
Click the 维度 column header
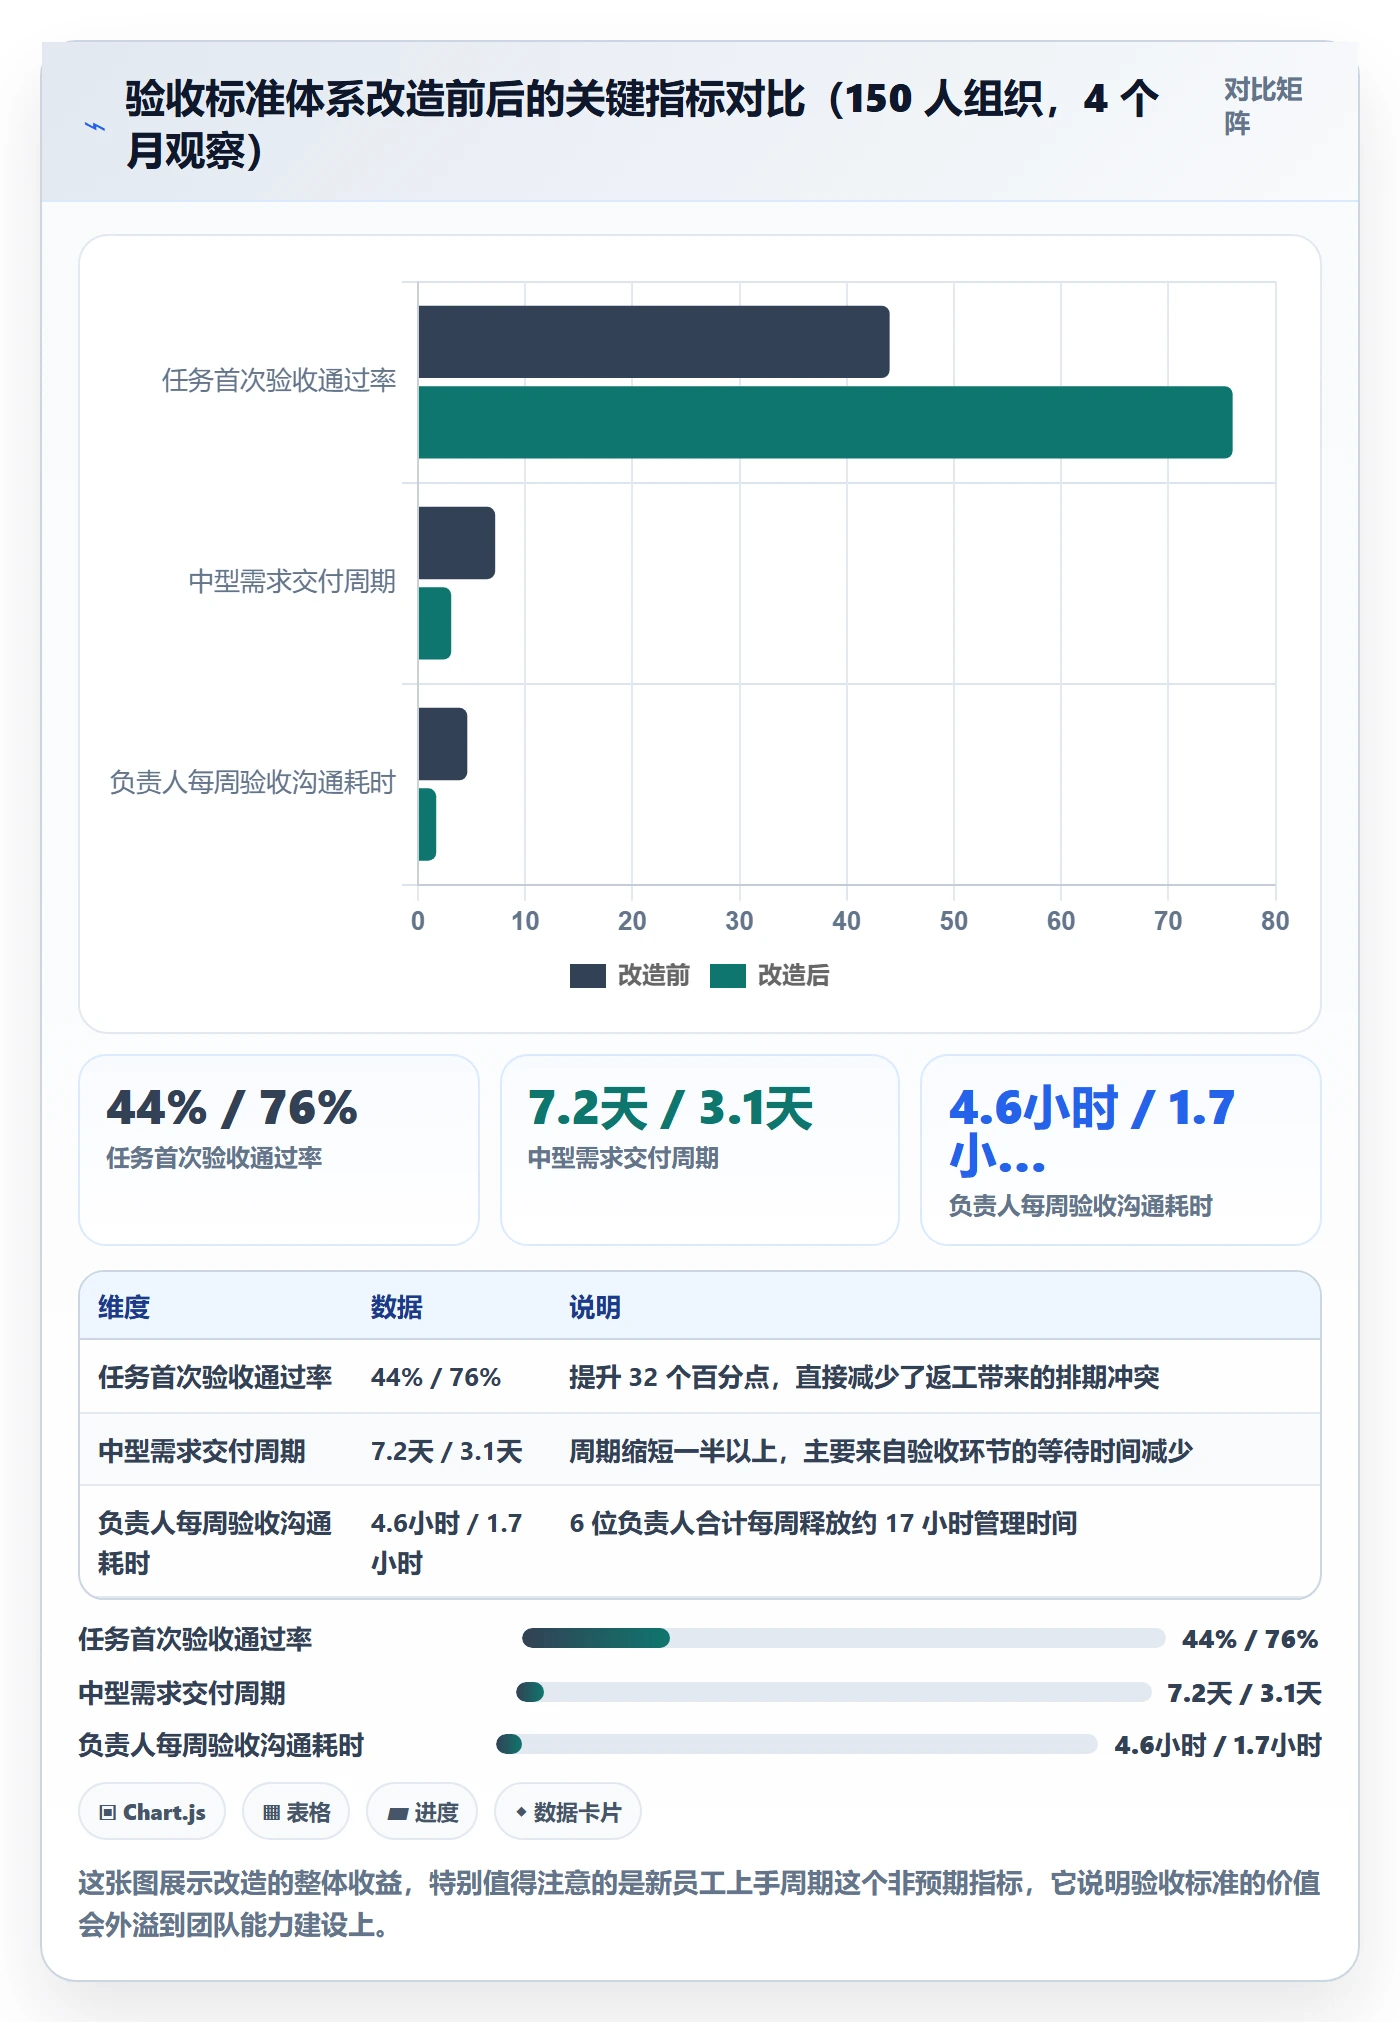pyautogui.click(x=124, y=1307)
